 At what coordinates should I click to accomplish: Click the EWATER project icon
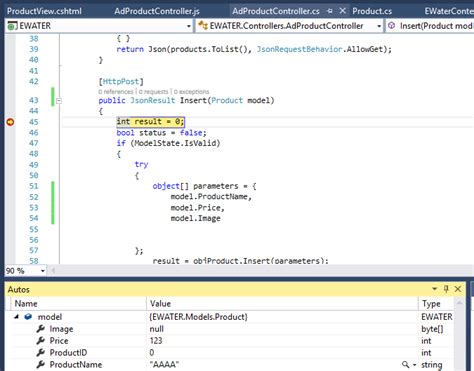tap(12, 26)
